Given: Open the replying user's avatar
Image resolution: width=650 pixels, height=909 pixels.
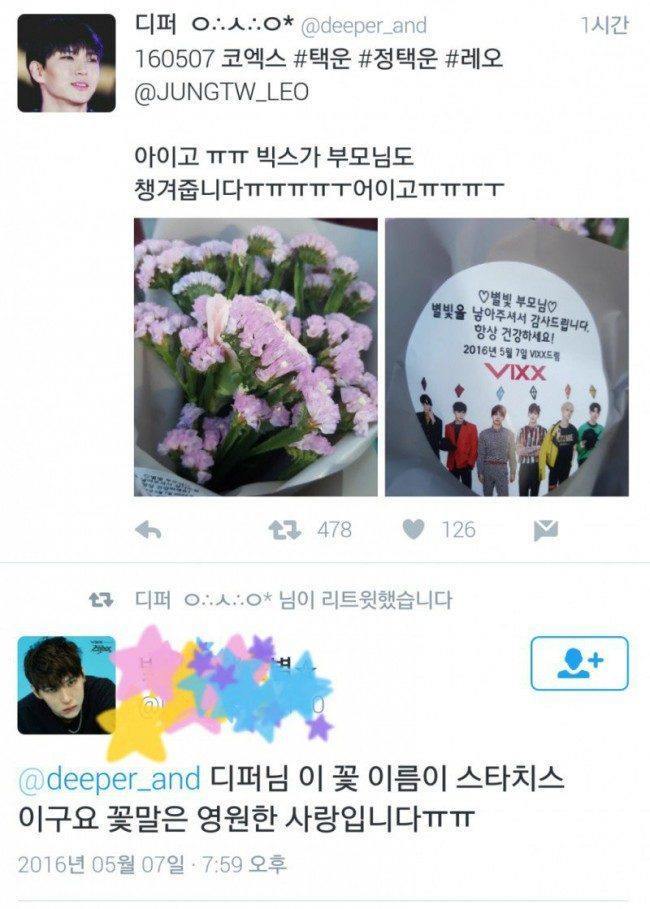Looking at the screenshot, I should (x=66, y=685).
